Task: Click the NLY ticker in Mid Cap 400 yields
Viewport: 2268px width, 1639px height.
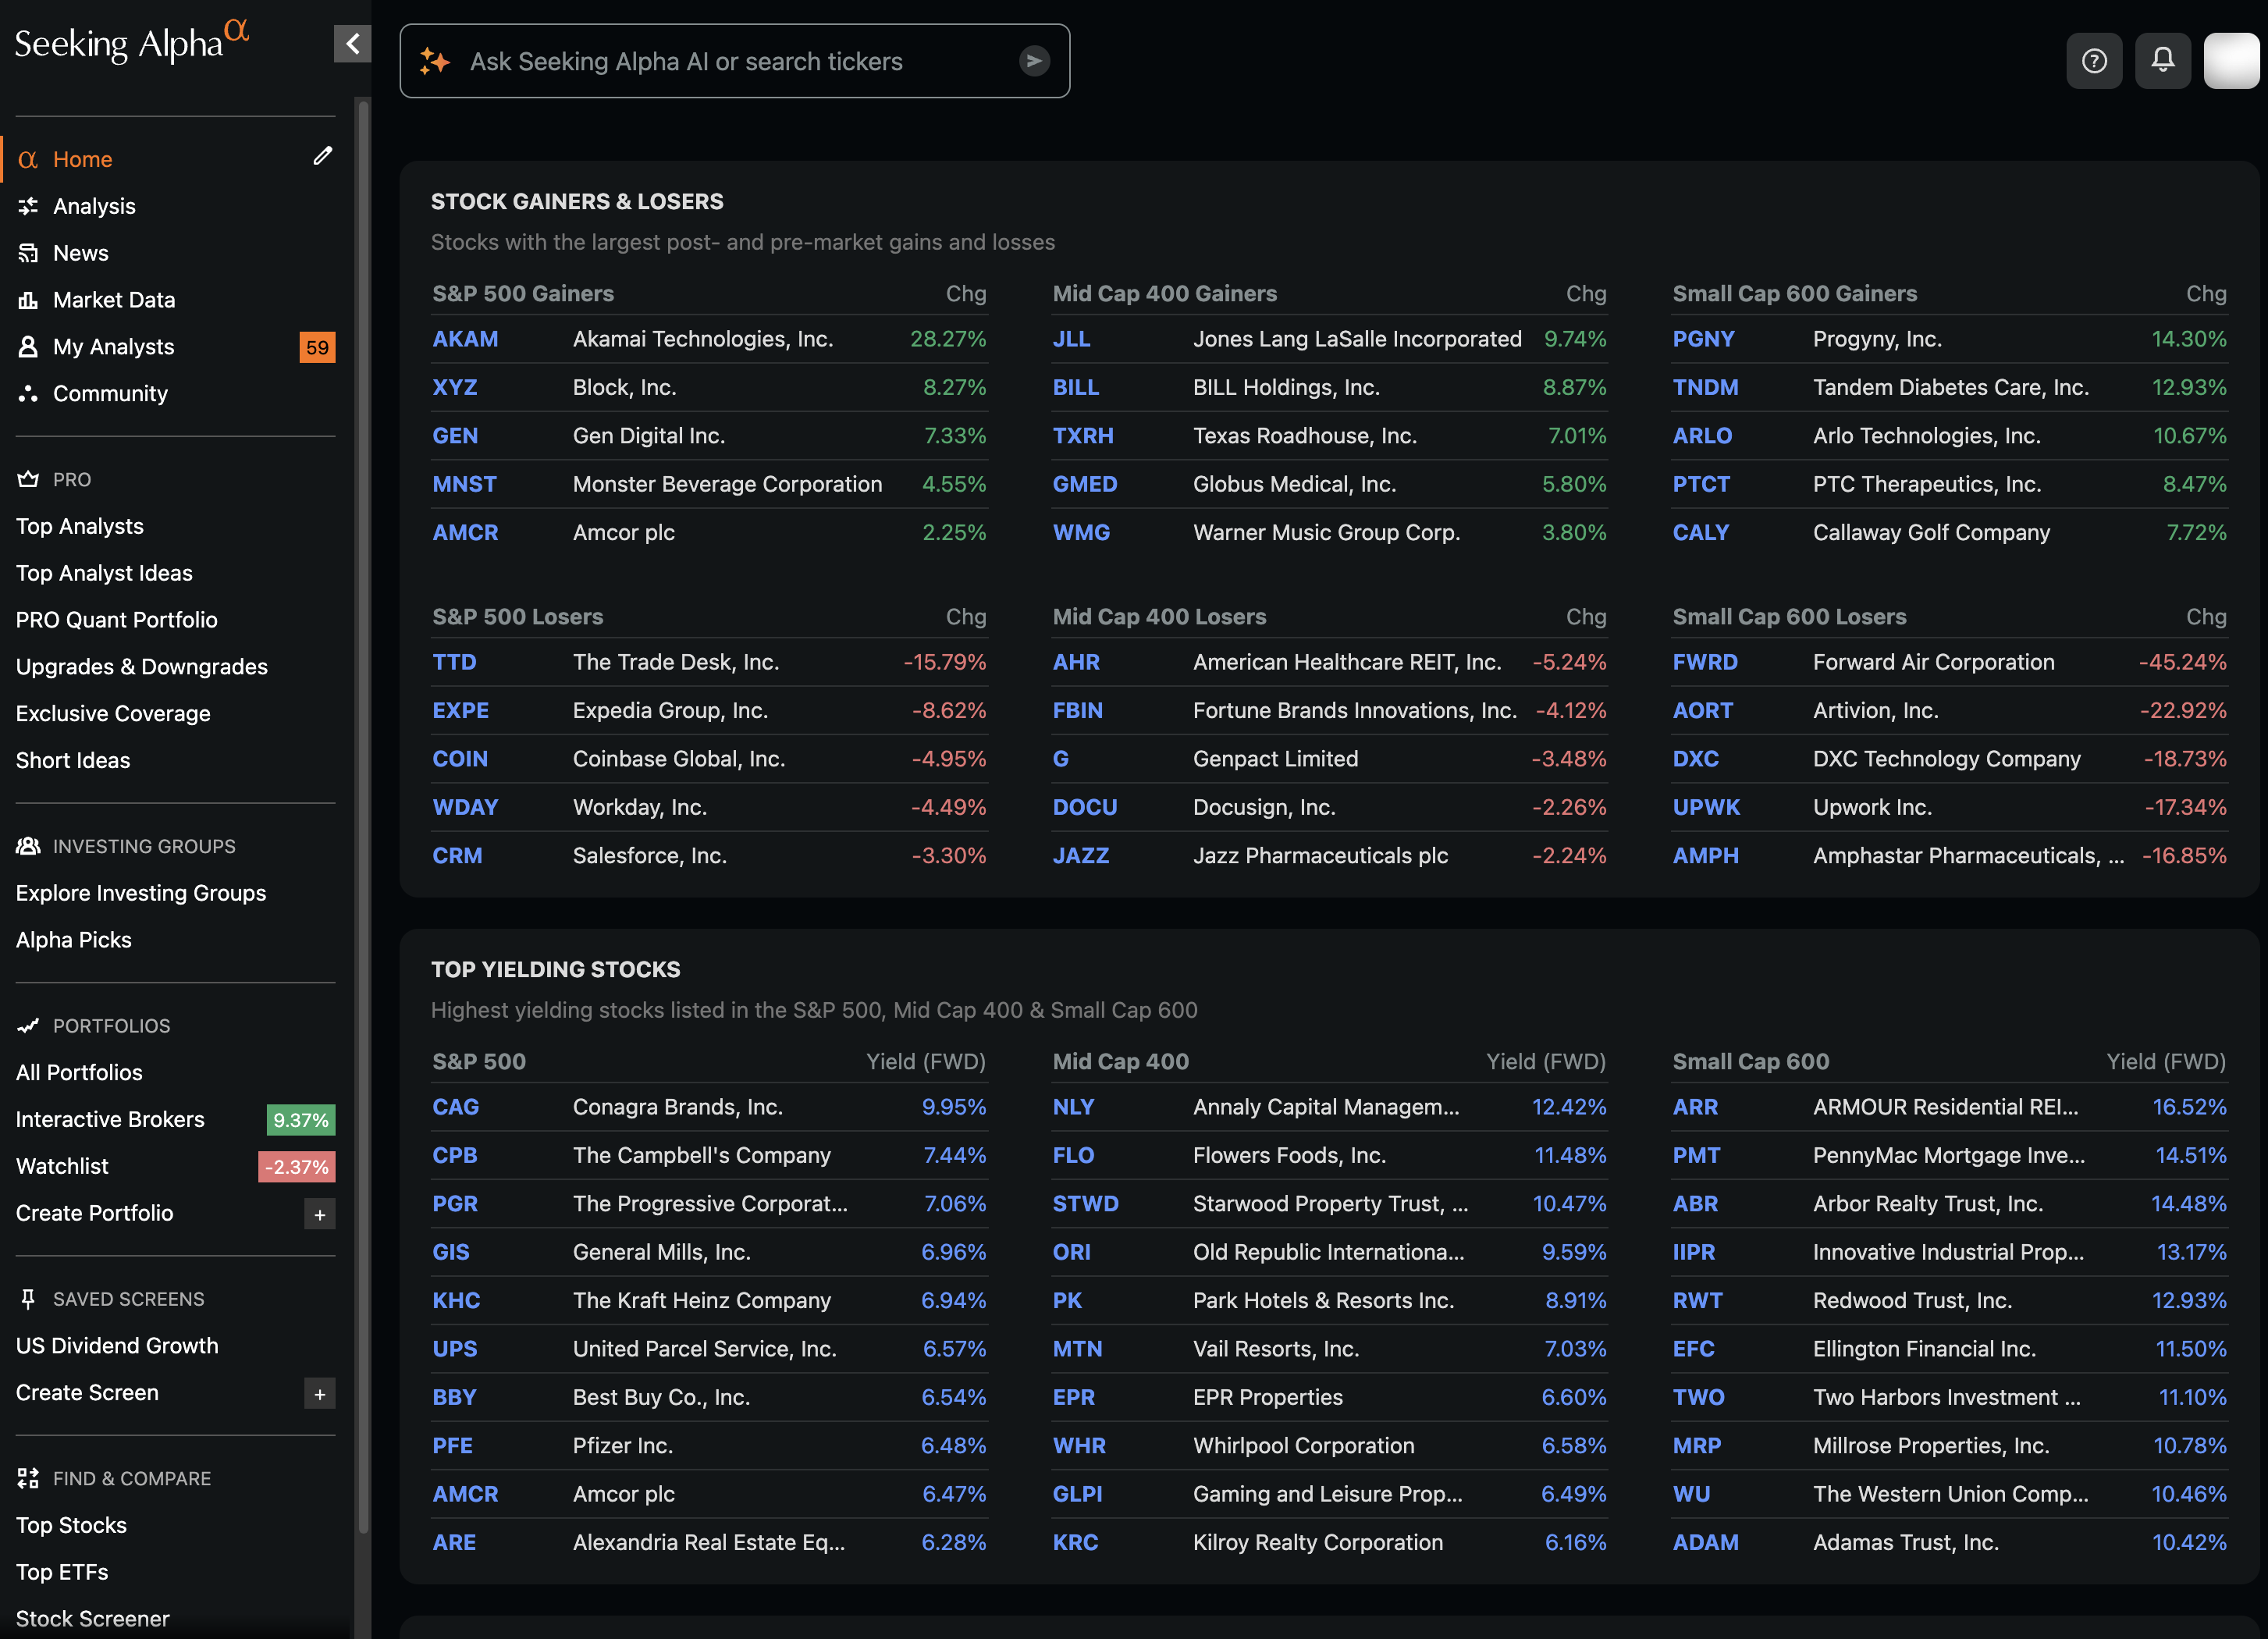Action: coord(1073,1107)
